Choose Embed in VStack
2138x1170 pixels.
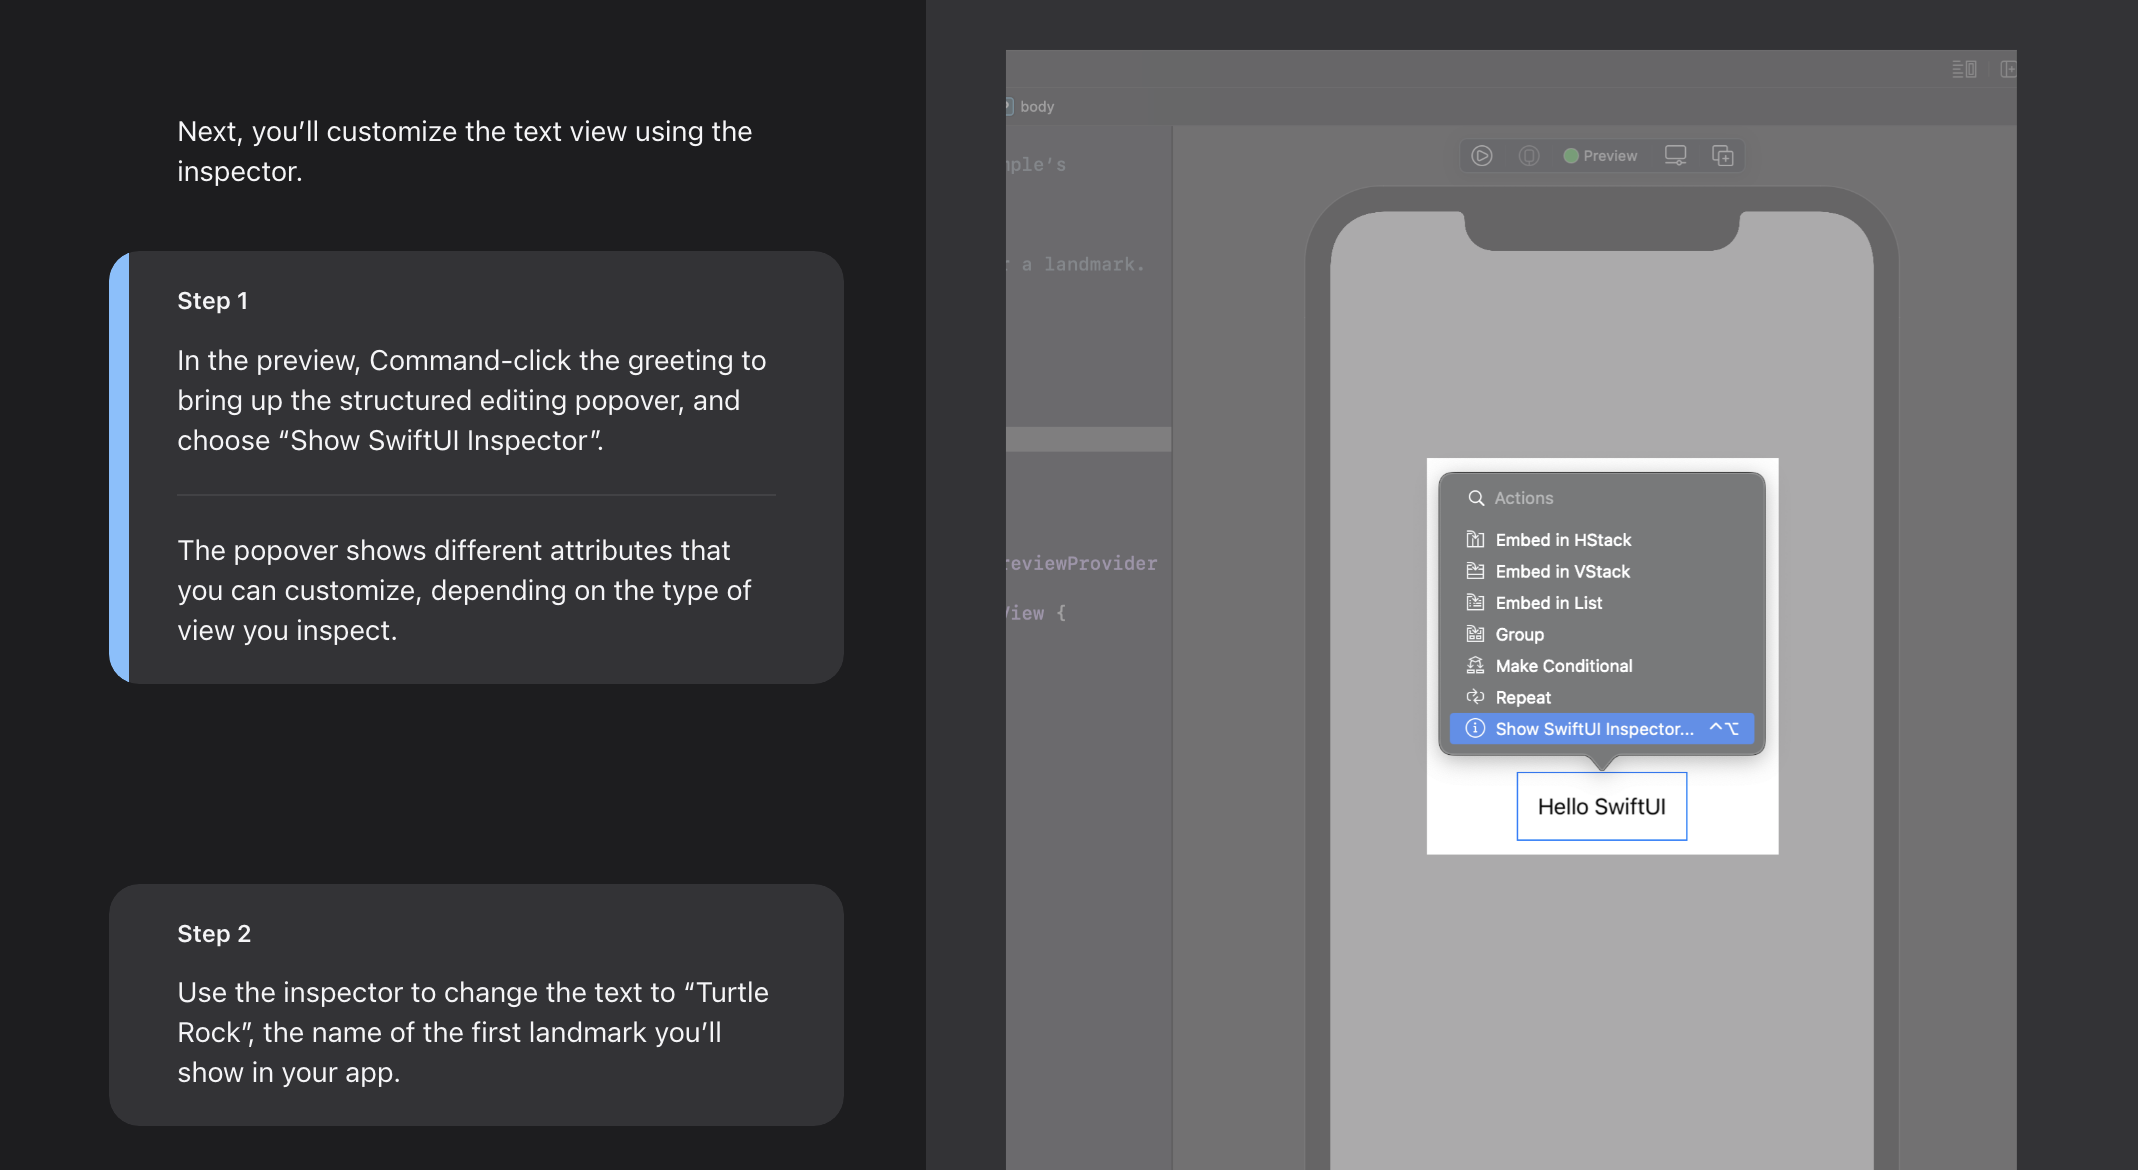[x=1562, y=572]
